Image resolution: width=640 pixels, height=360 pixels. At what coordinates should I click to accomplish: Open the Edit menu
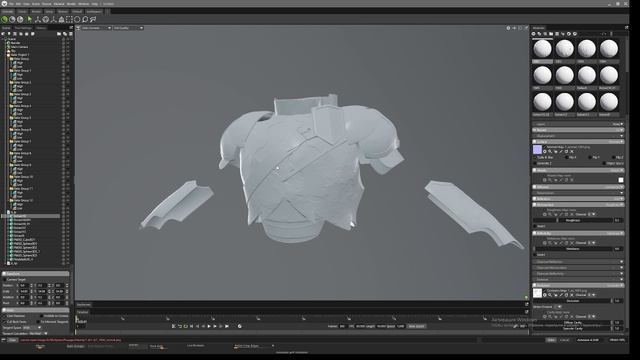pyautogui.click(x=18, y=4)
